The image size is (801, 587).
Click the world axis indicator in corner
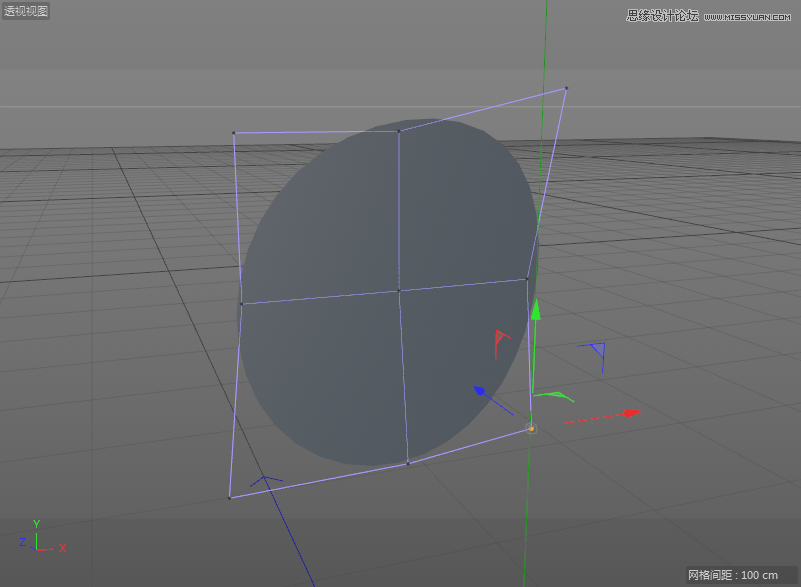coord(38,540)
